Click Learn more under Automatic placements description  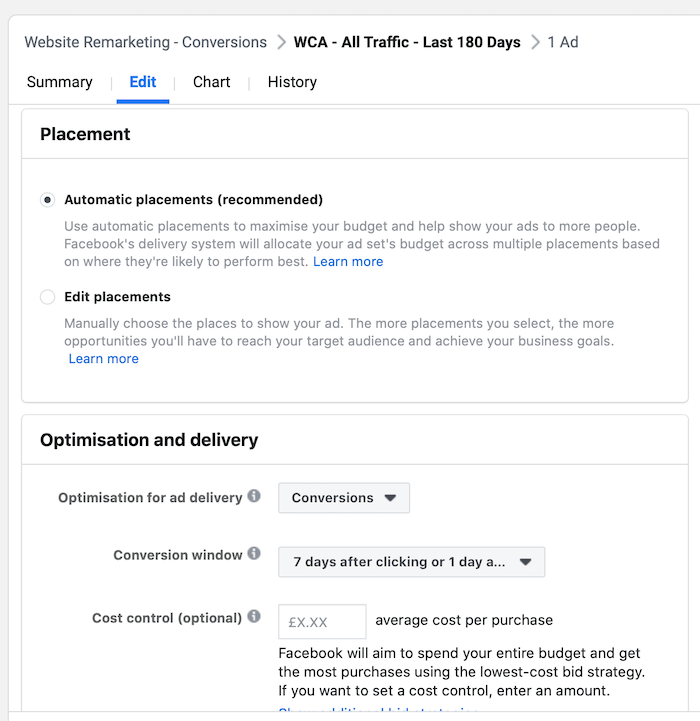coord(348,262)
